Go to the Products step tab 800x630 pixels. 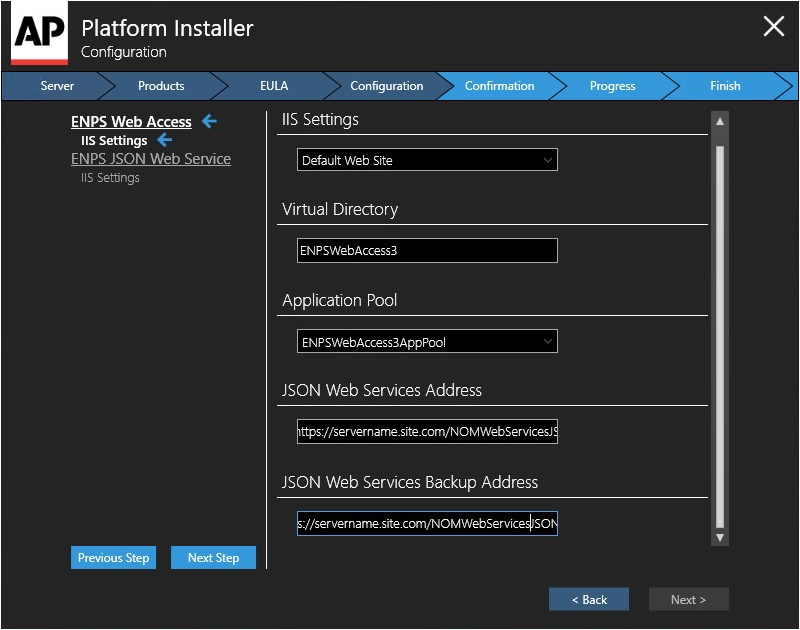click(x=161, y=86)
